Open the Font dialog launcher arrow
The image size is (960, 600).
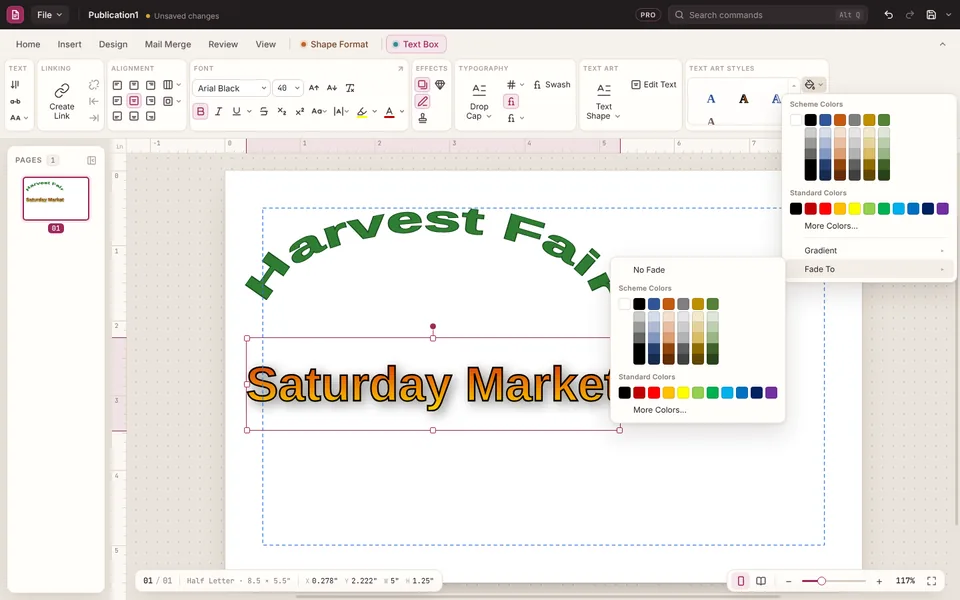400,69
